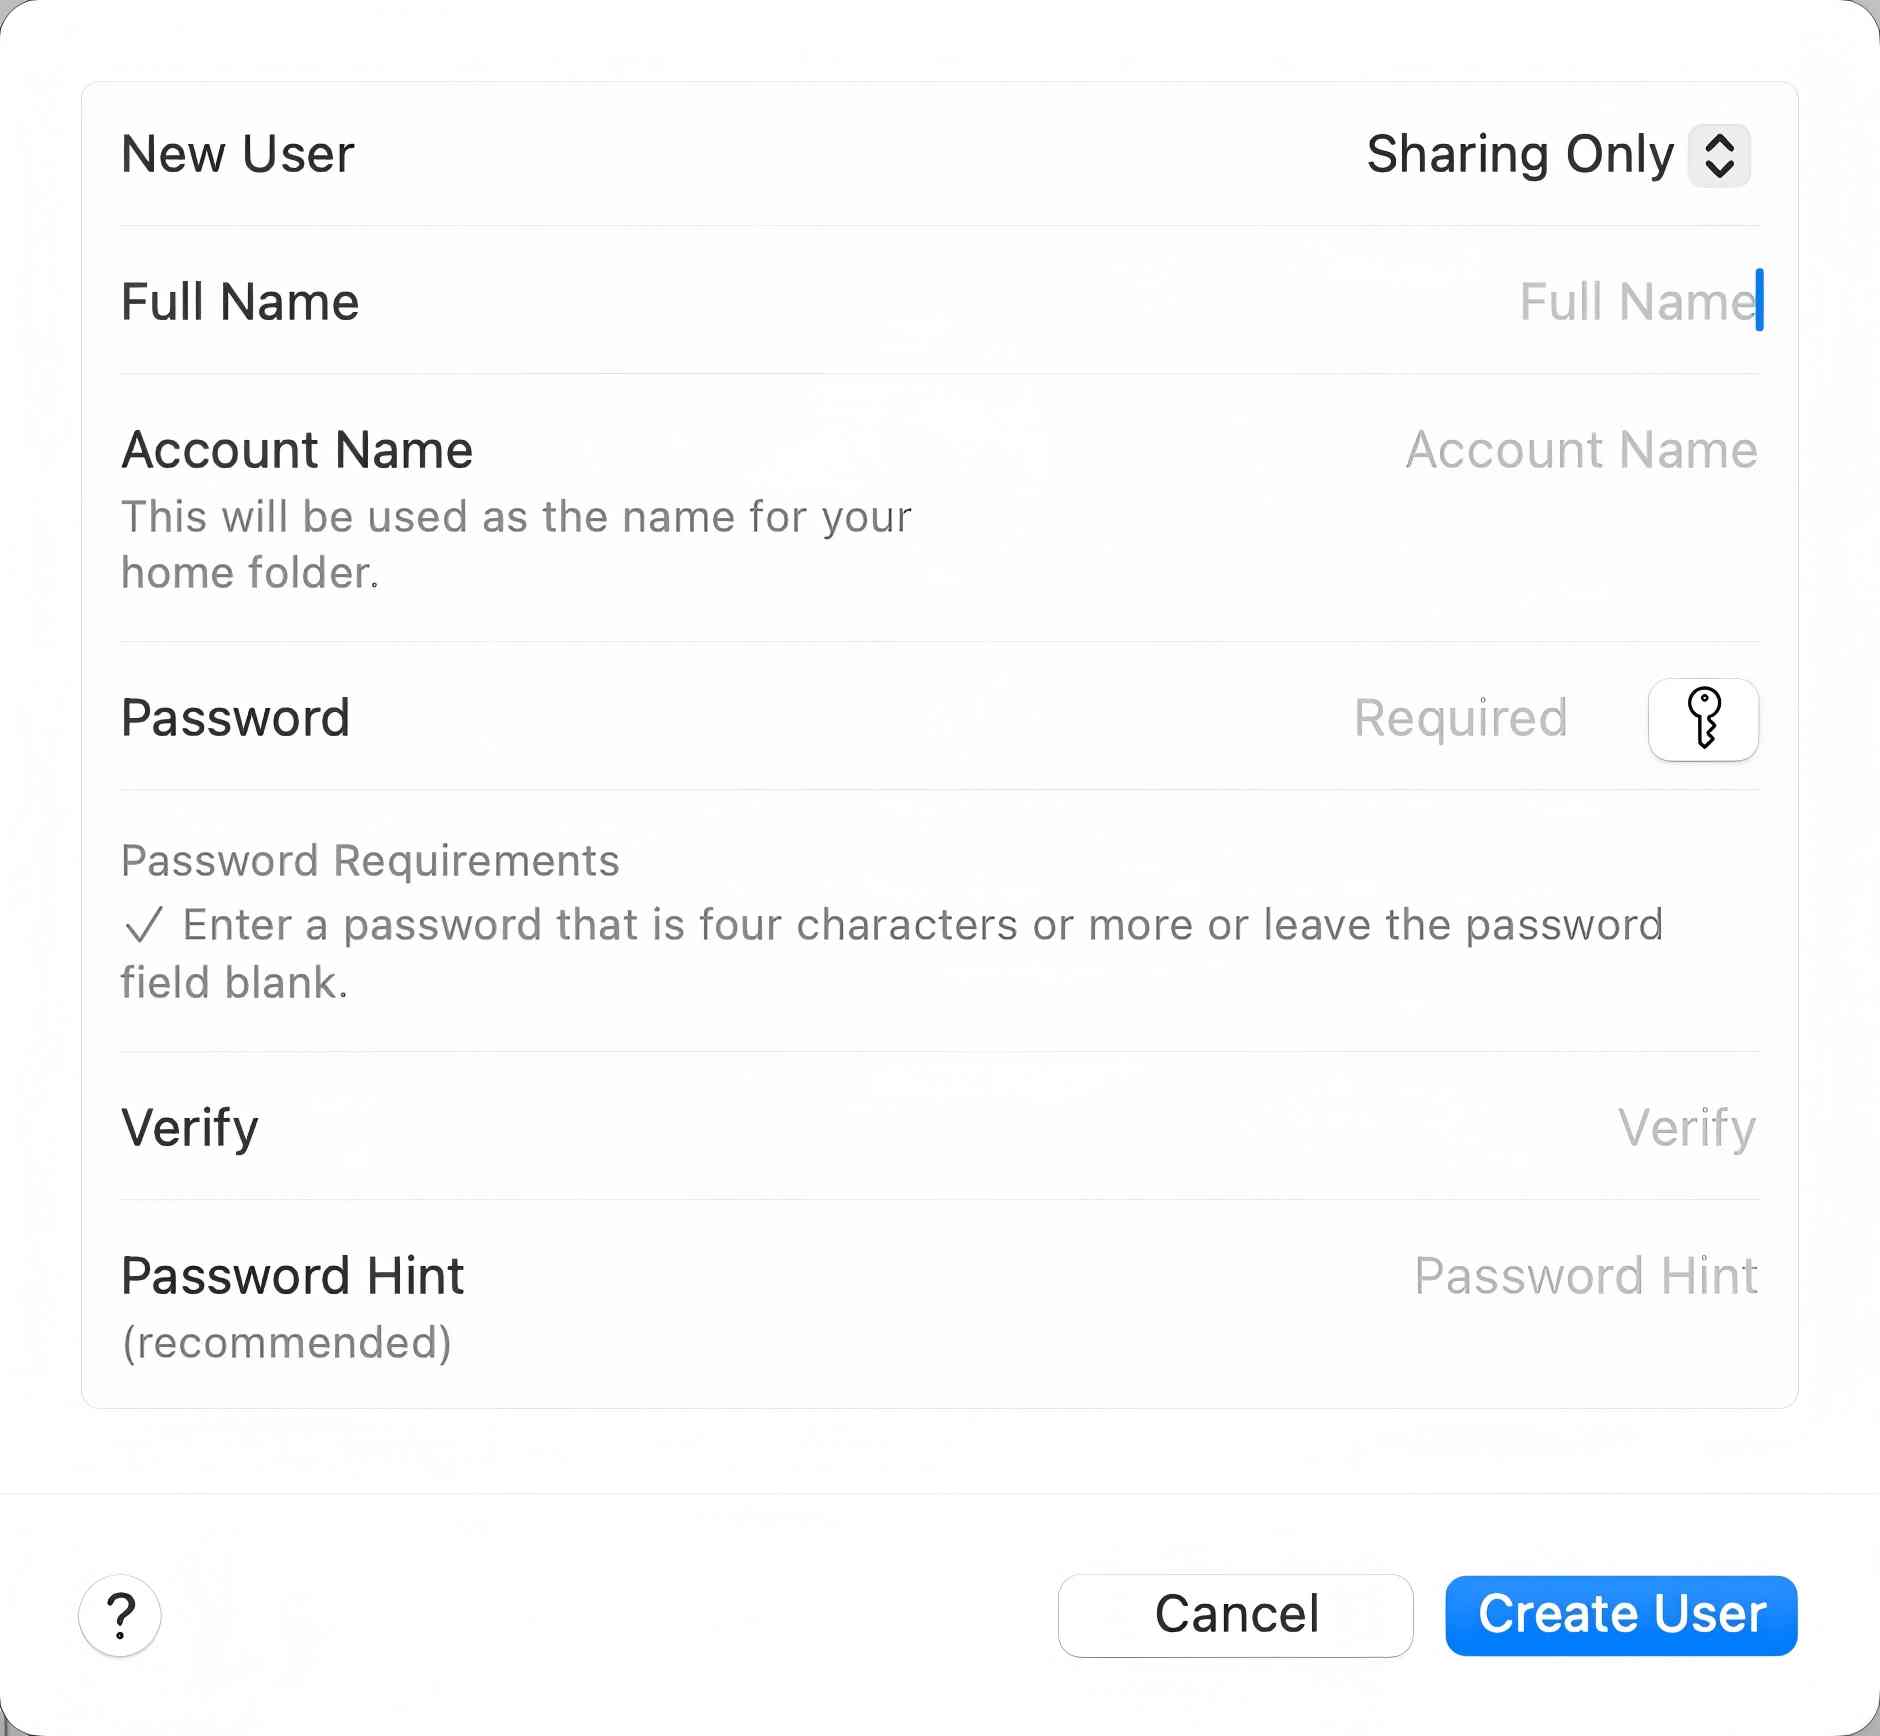Image resolution: width=1880 pixels, height=1736 pixels.
Task: Click the Password row label
Action: point(236,718)
